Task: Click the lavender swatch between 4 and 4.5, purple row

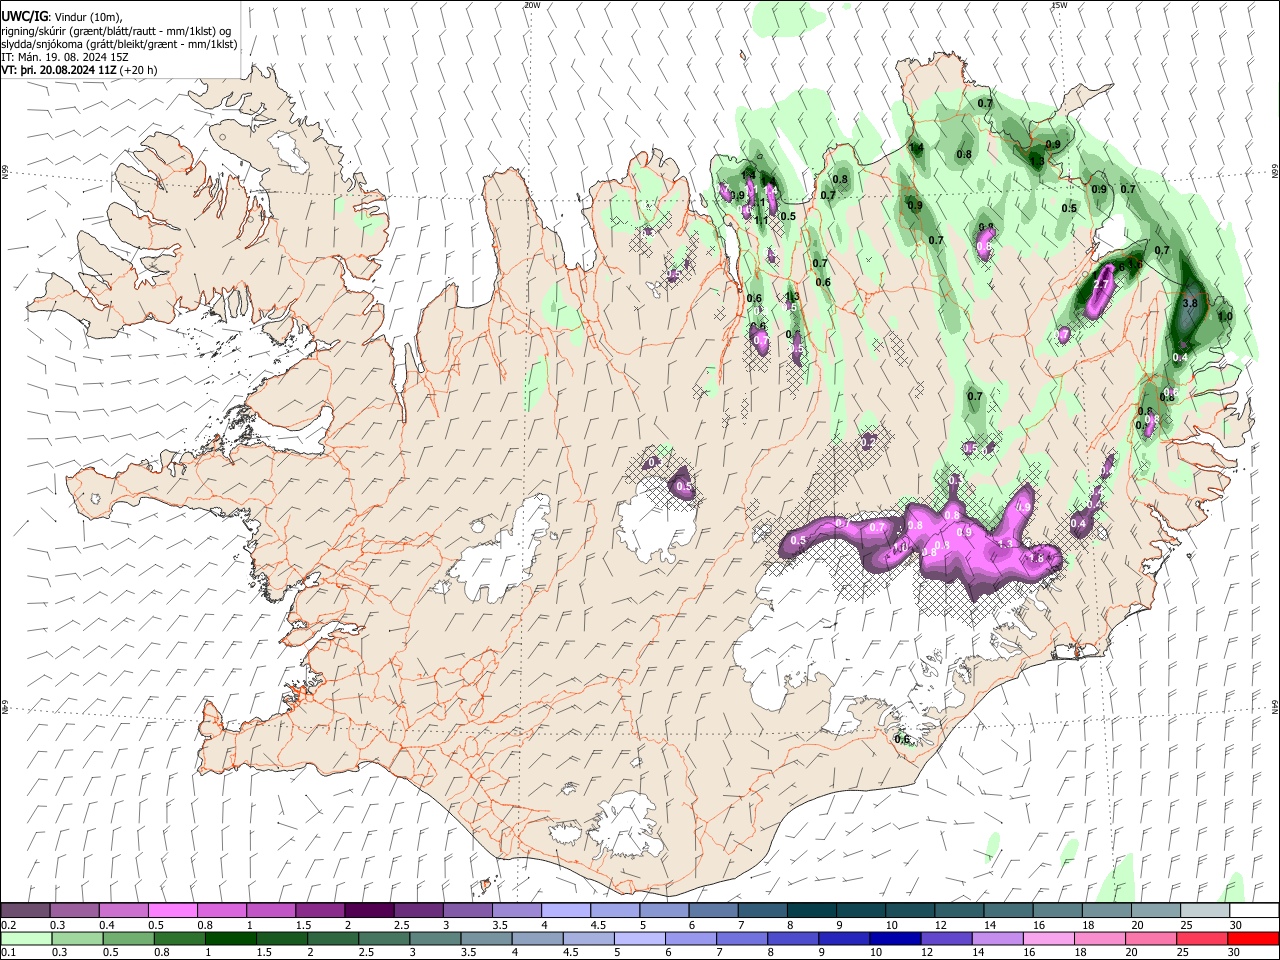Action: click(566, 911)
